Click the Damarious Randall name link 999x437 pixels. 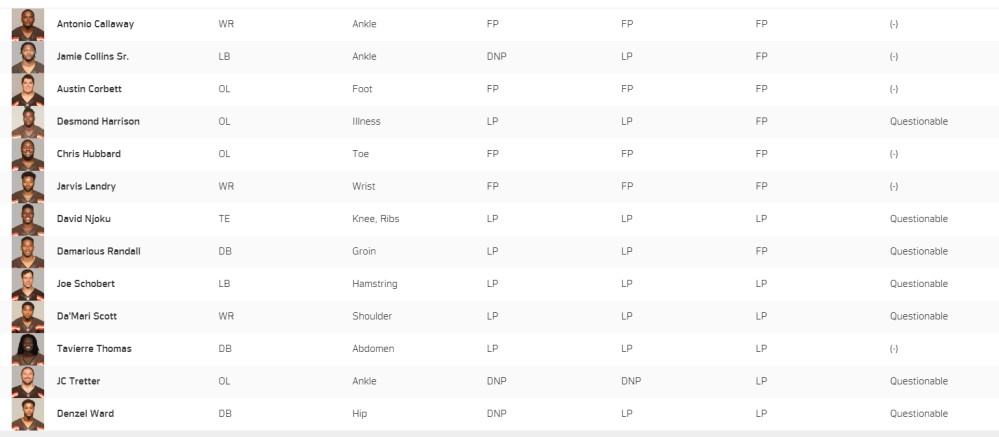point(99,251)
